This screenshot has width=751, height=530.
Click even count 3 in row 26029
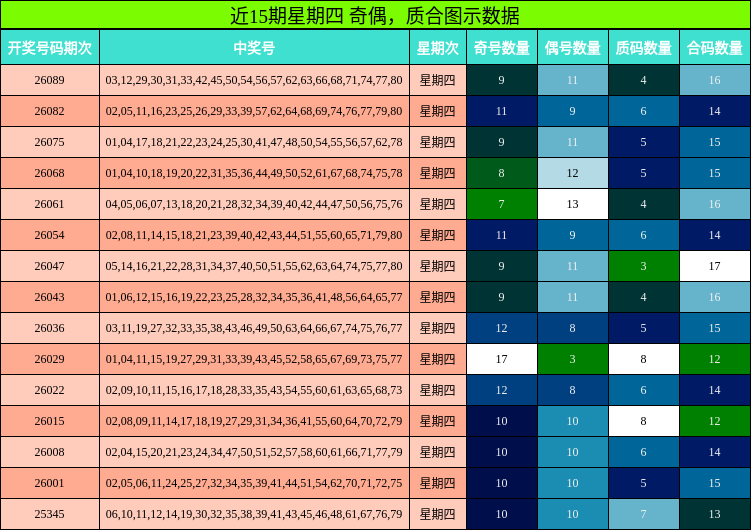[572, 359]
